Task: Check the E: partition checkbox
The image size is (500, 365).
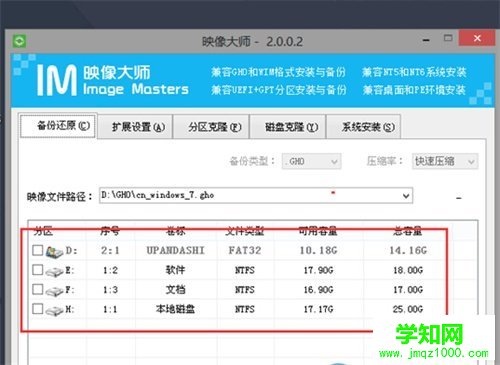Action: coord(38,270)
